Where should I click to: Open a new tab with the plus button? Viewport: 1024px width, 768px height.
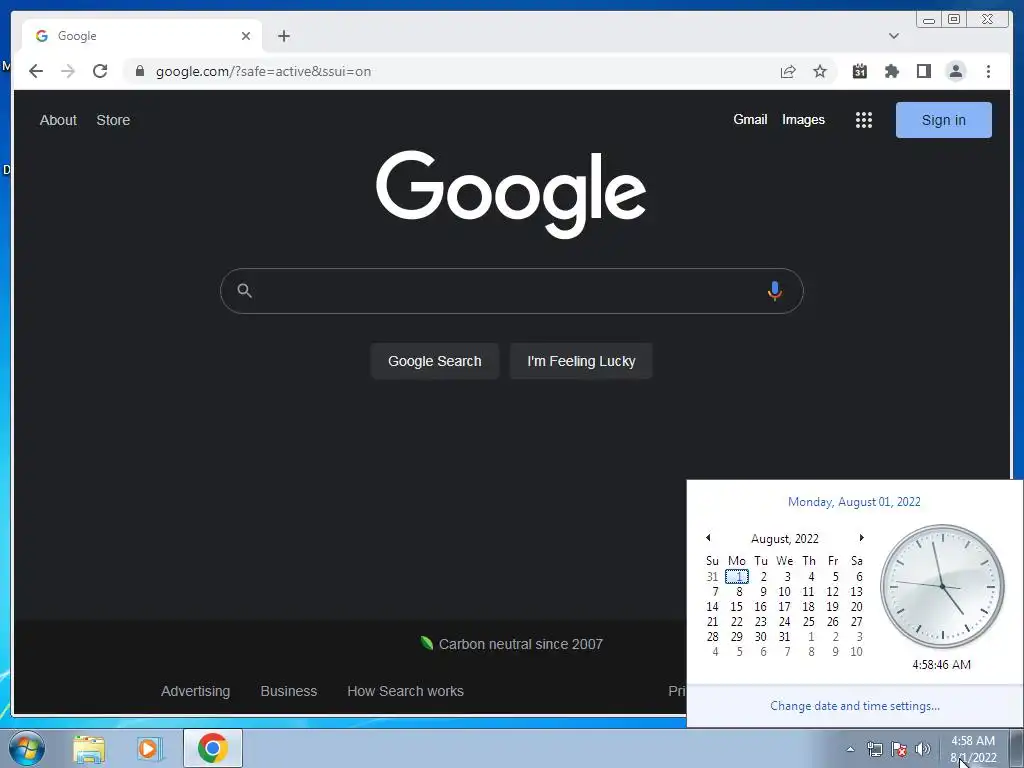(x=283, y=36)
